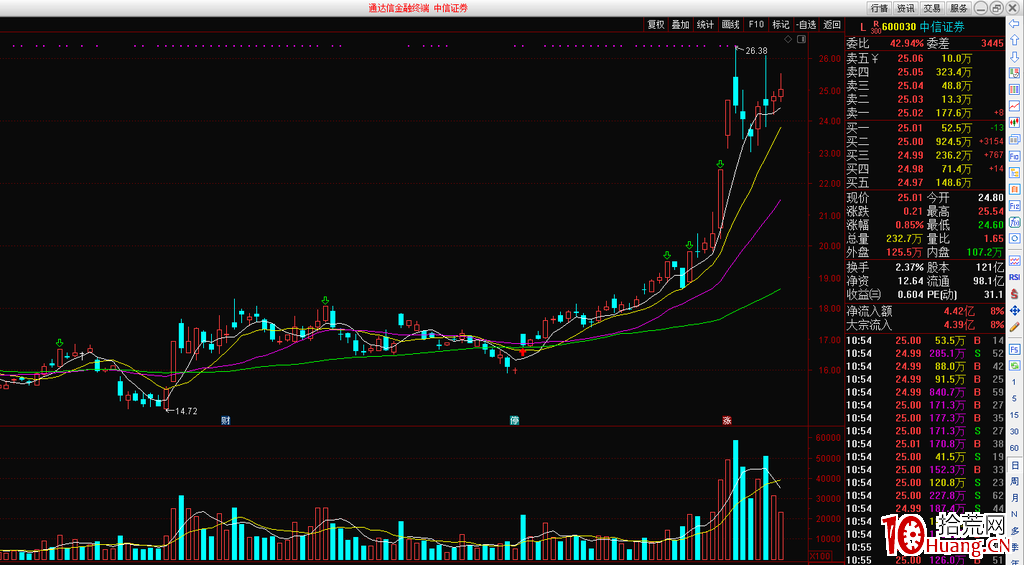Switch to 1-minute period
The width and height of the screenshot is (1024, 565).
coord(1014,382)
